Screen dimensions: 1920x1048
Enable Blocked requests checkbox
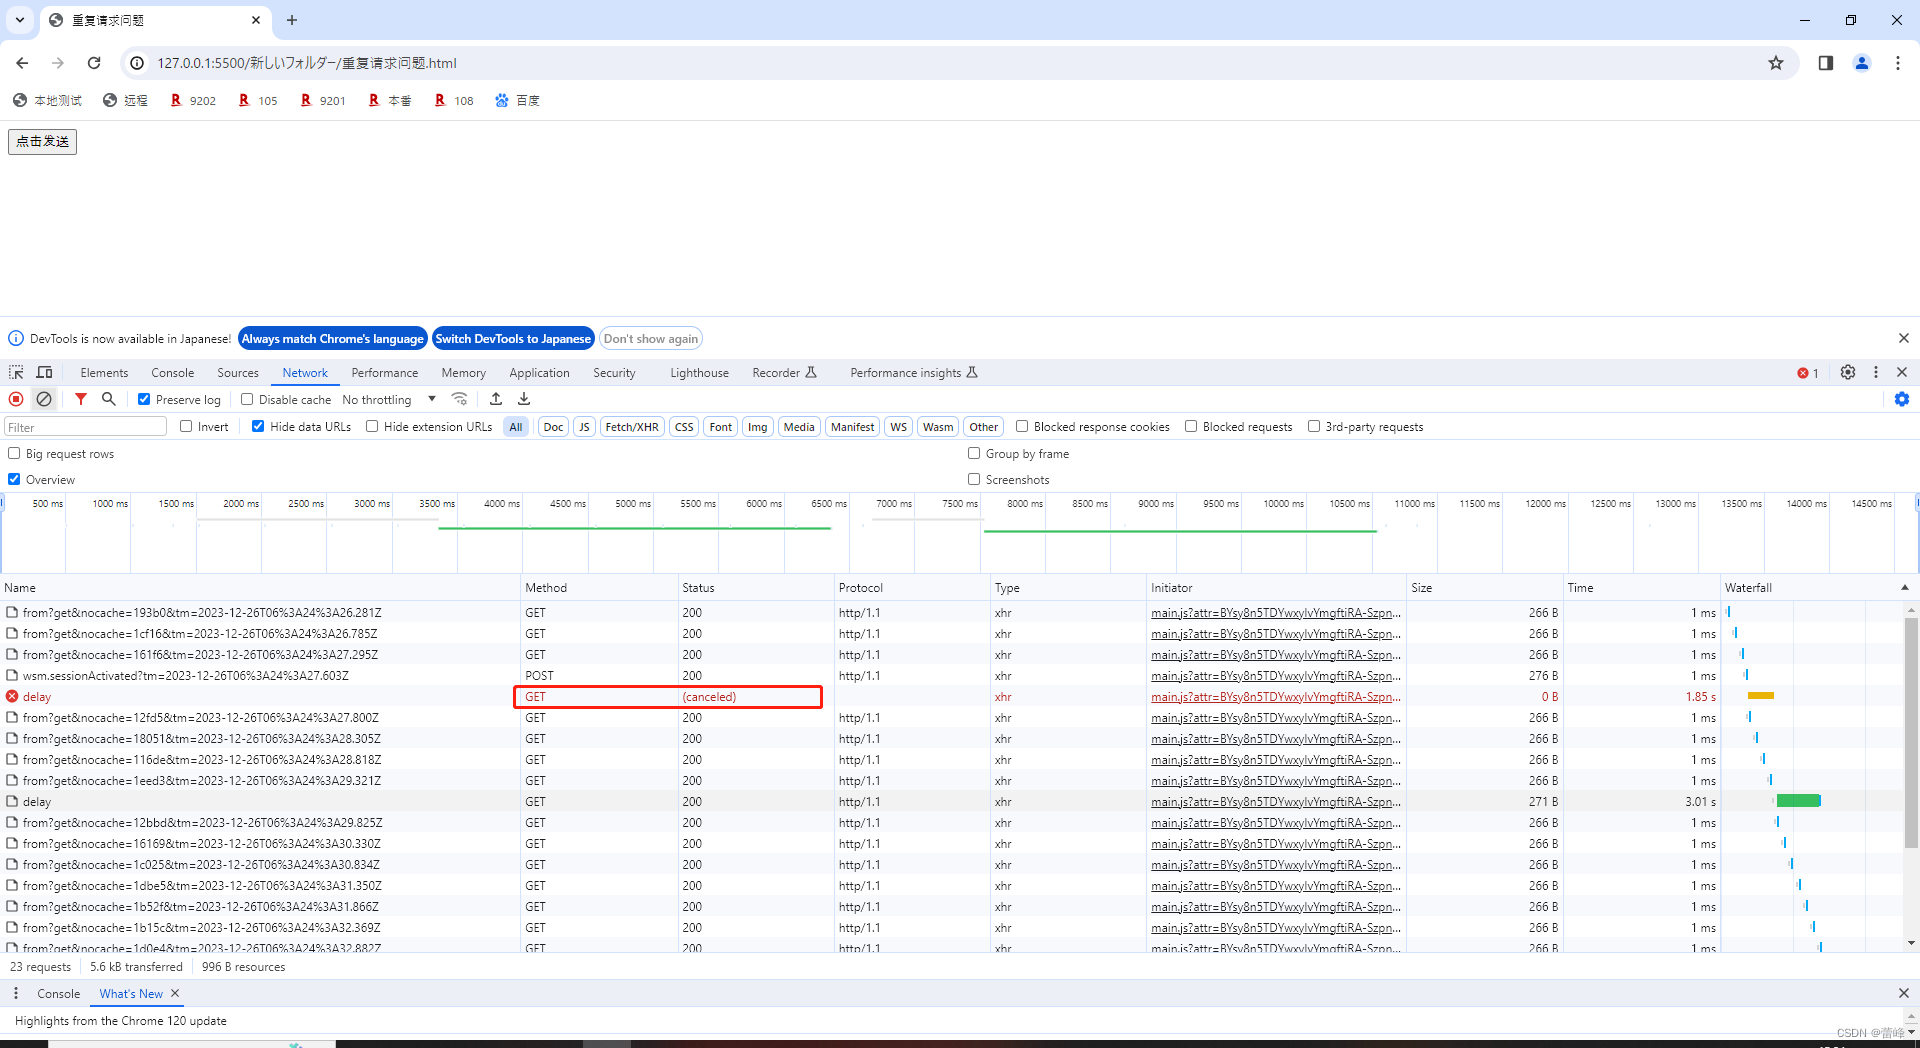click(1191, 426)
